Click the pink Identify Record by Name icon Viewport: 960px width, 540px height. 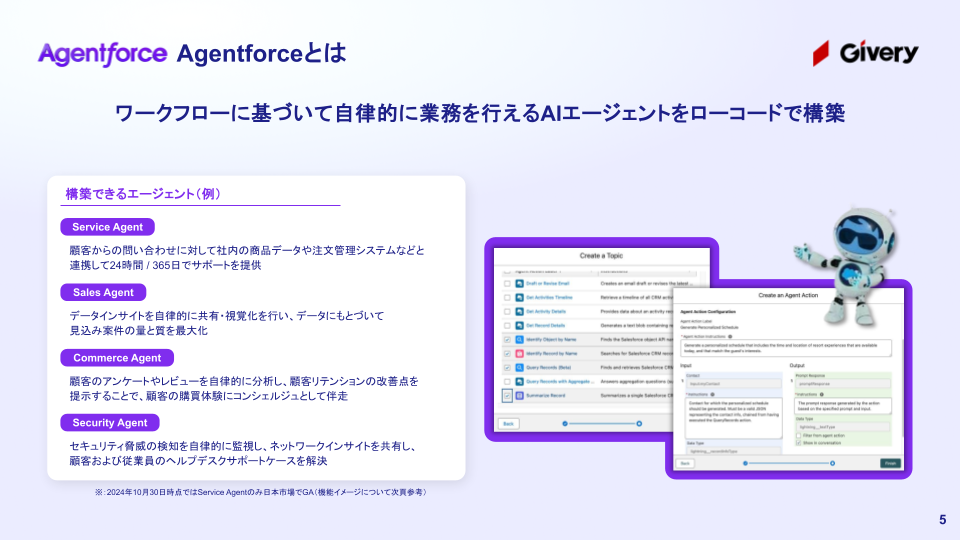519,353
